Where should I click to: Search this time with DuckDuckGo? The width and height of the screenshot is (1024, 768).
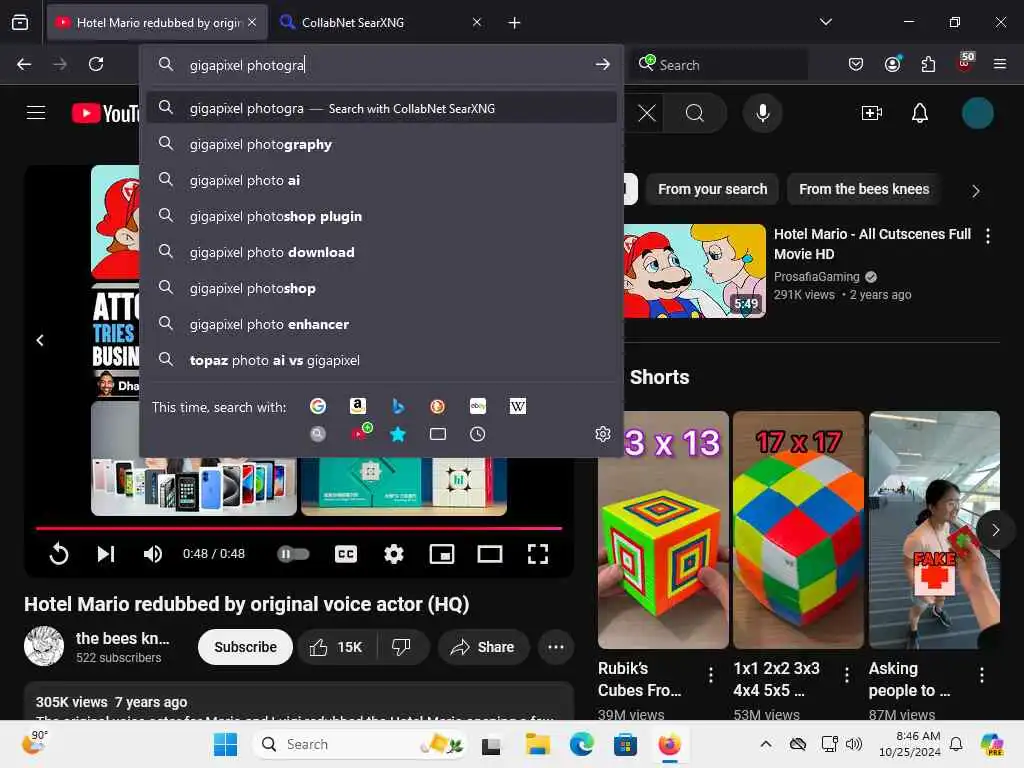[438, 406]
